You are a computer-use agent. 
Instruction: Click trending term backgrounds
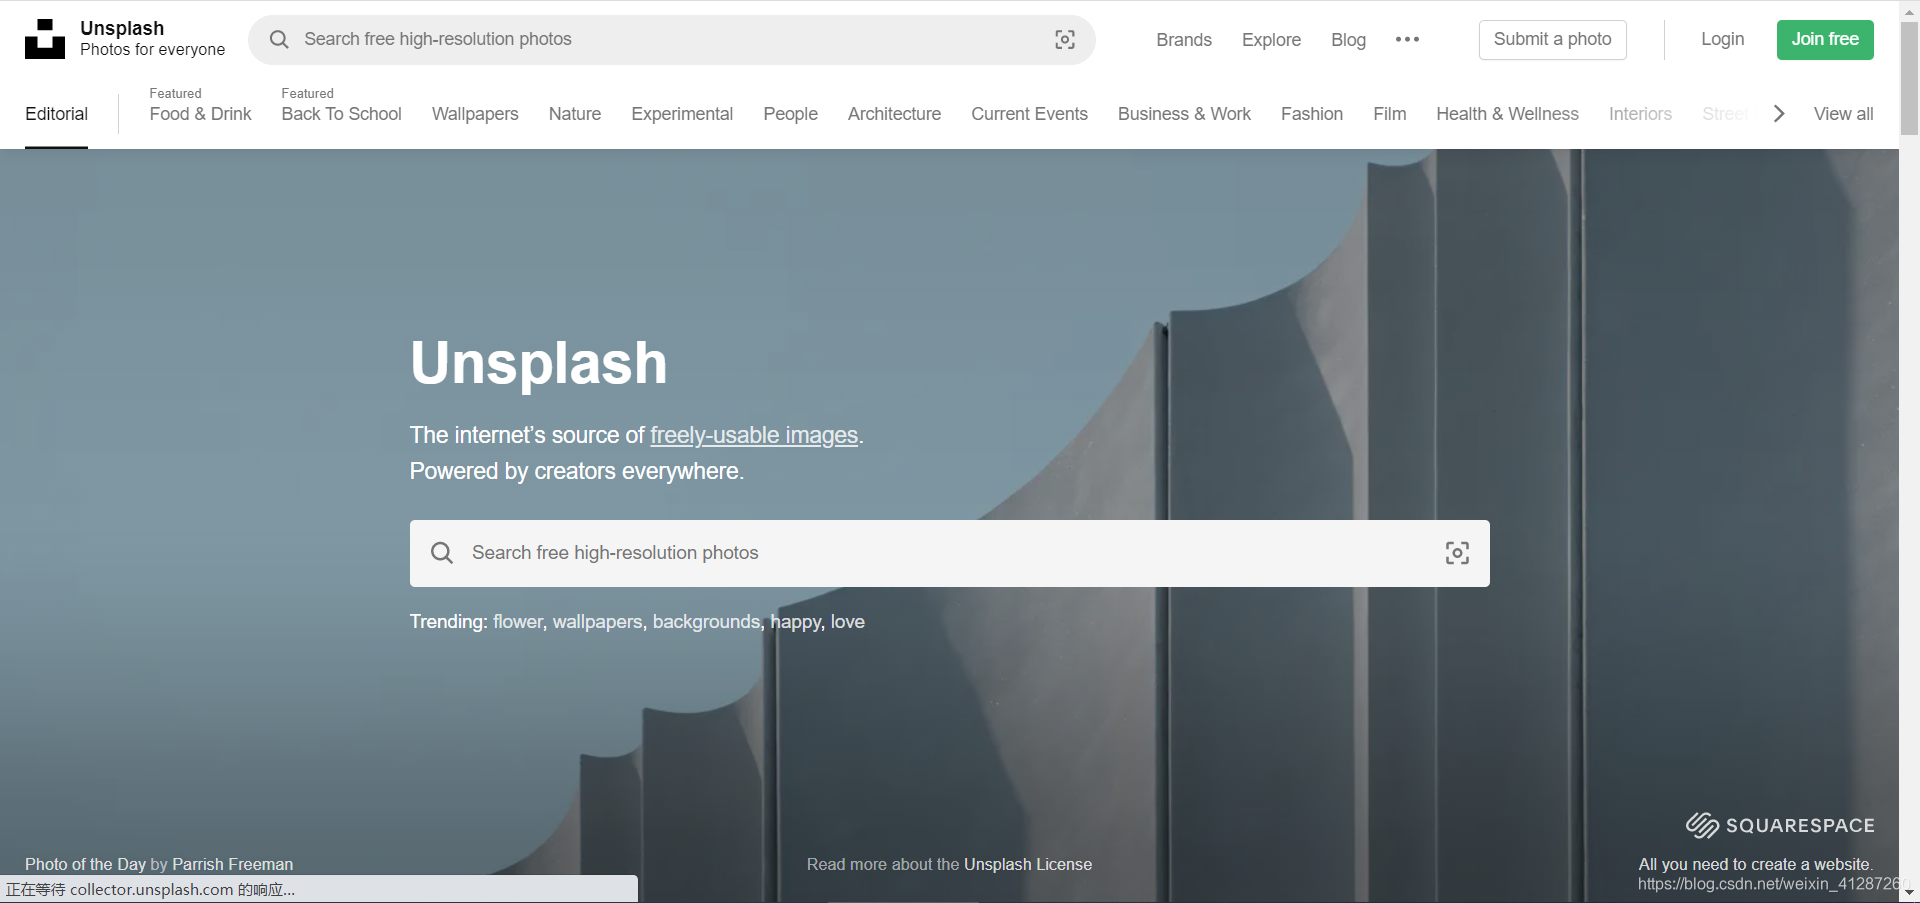click(x=706, y=622)
